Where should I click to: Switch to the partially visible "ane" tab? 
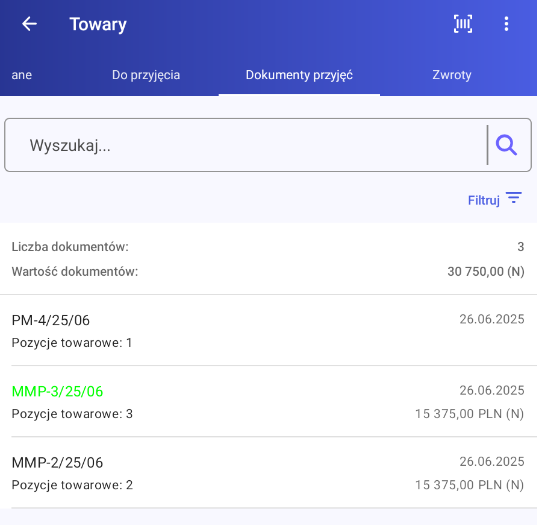22,75
